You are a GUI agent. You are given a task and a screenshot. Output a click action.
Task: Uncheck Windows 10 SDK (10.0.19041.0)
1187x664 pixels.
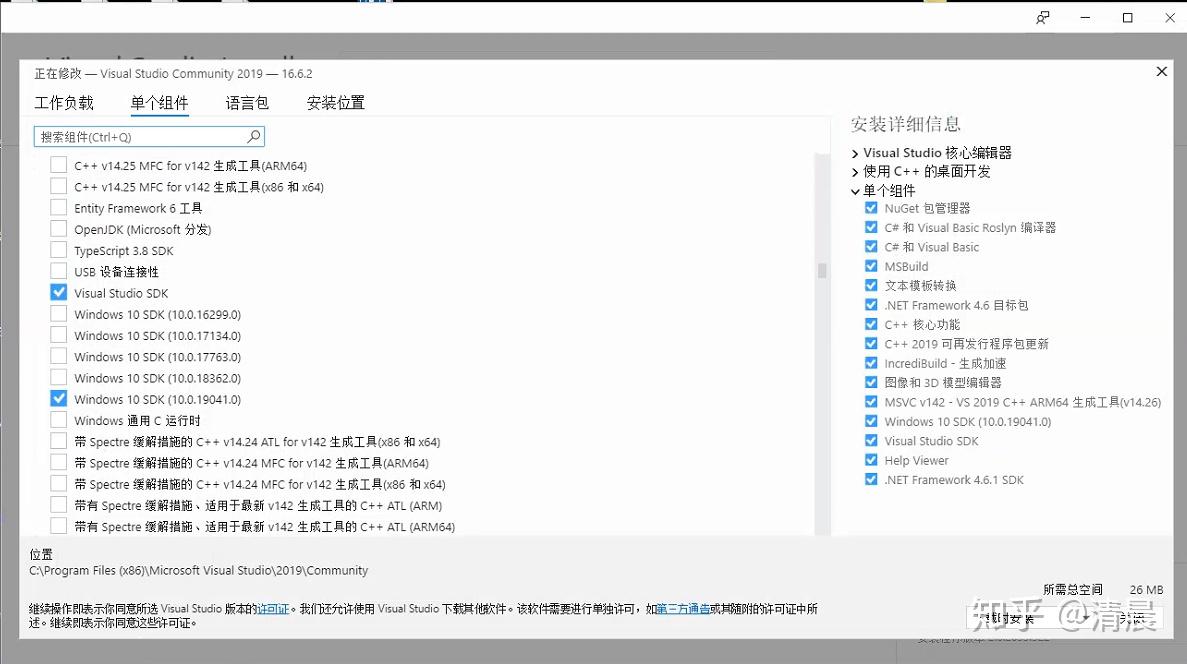(x=58, y=399)
